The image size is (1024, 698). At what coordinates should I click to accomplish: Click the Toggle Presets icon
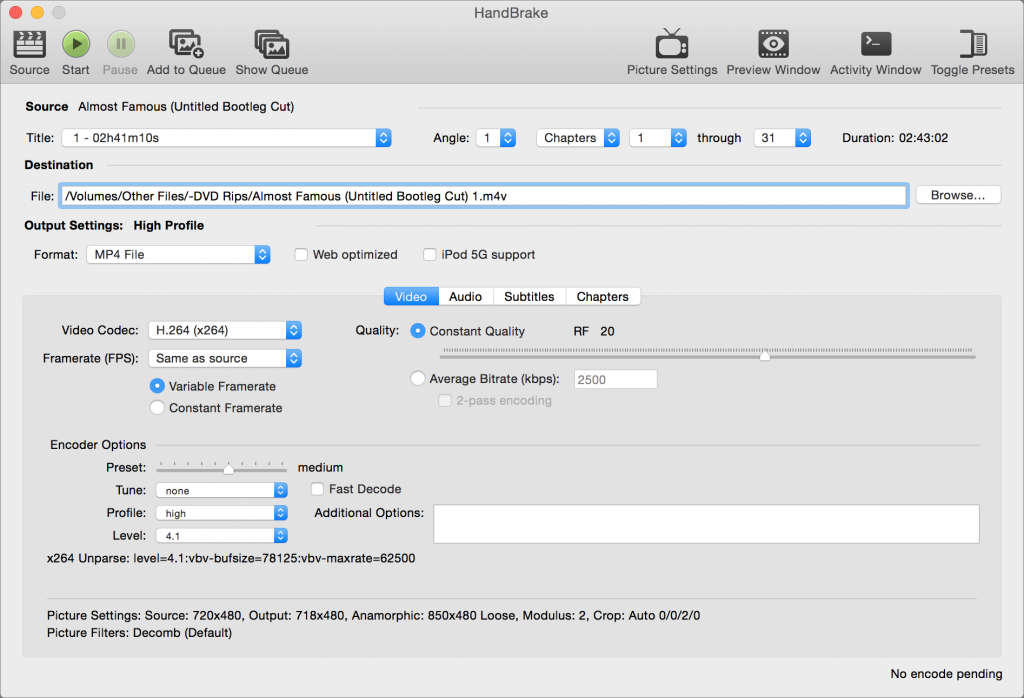pos(972,45)
